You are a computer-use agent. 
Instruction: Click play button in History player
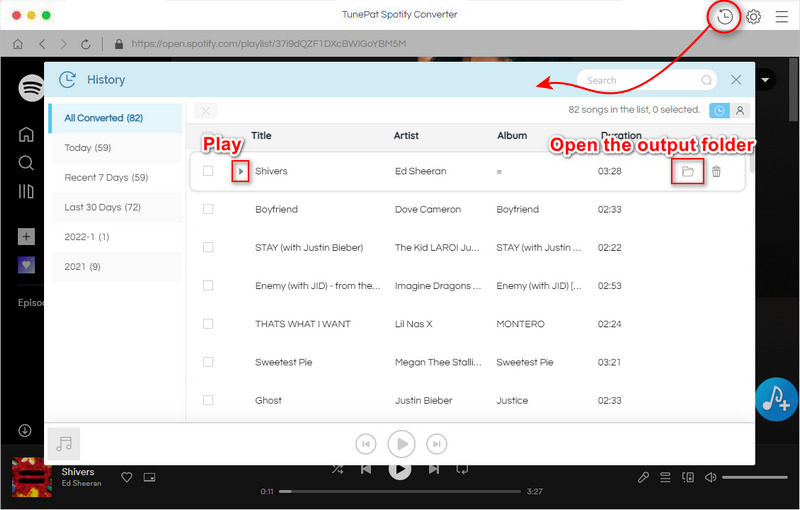point(401,444)
